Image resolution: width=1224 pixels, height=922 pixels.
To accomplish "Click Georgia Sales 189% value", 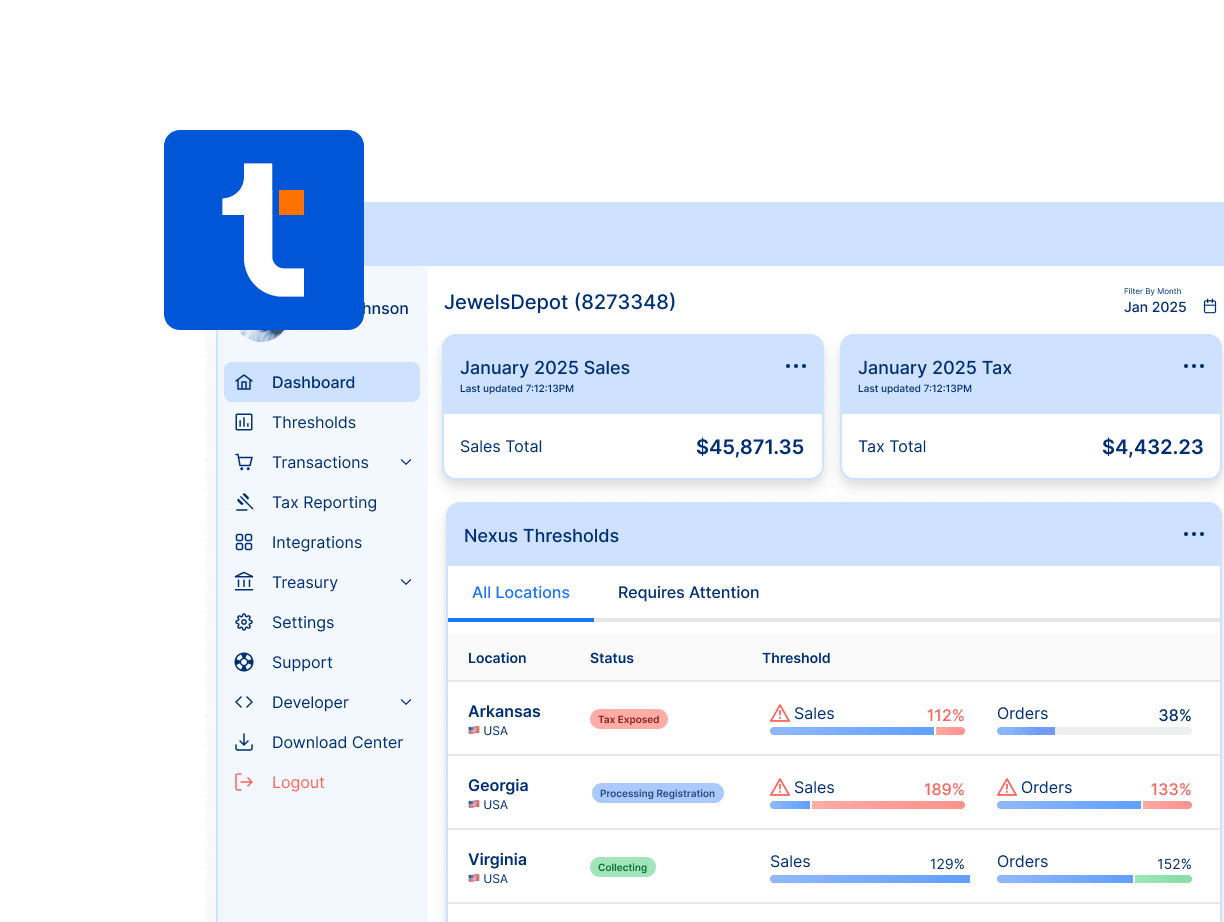I will click(944, 789).
